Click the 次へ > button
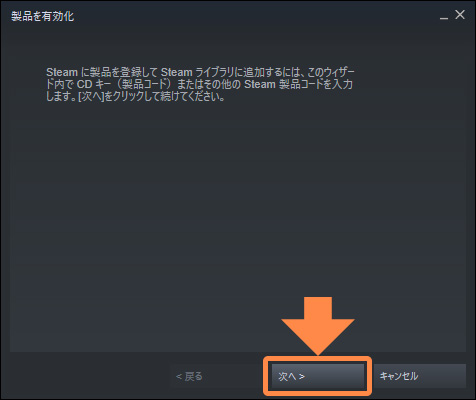This screenshot has width=476, height=400. pyautogui.click(x=318, y=376)
